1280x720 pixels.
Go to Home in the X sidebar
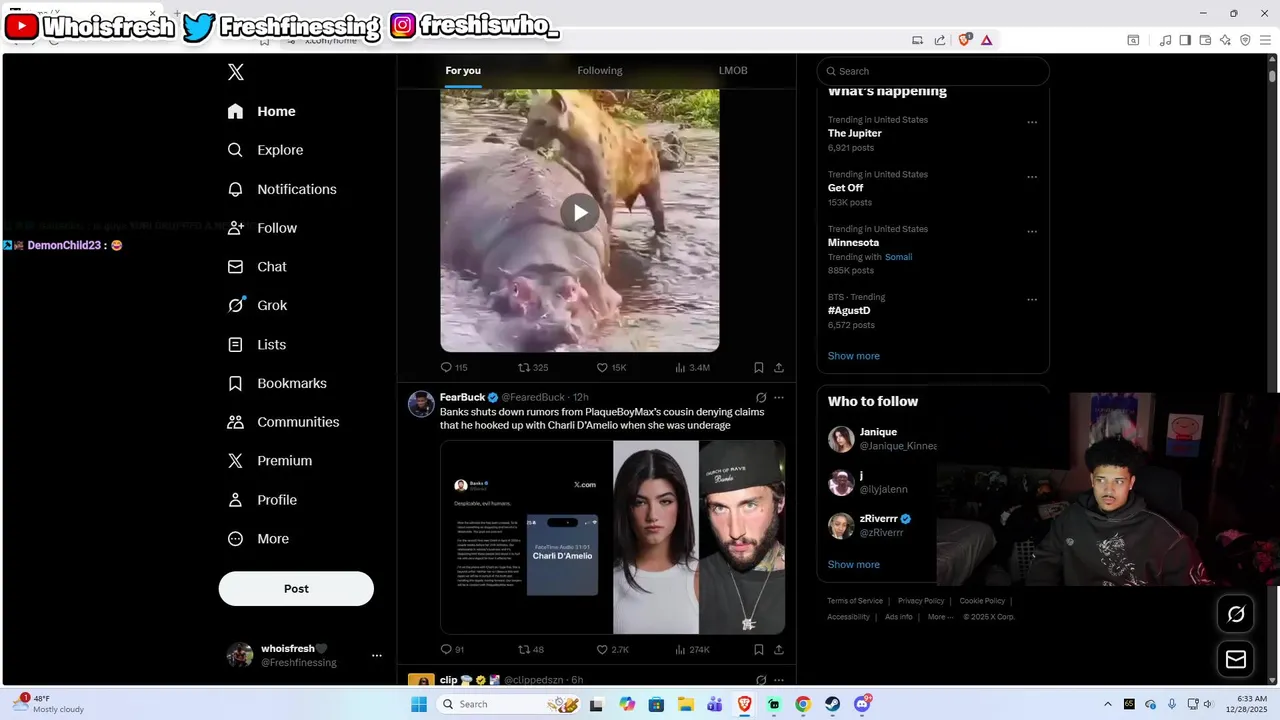click(262, 111)
